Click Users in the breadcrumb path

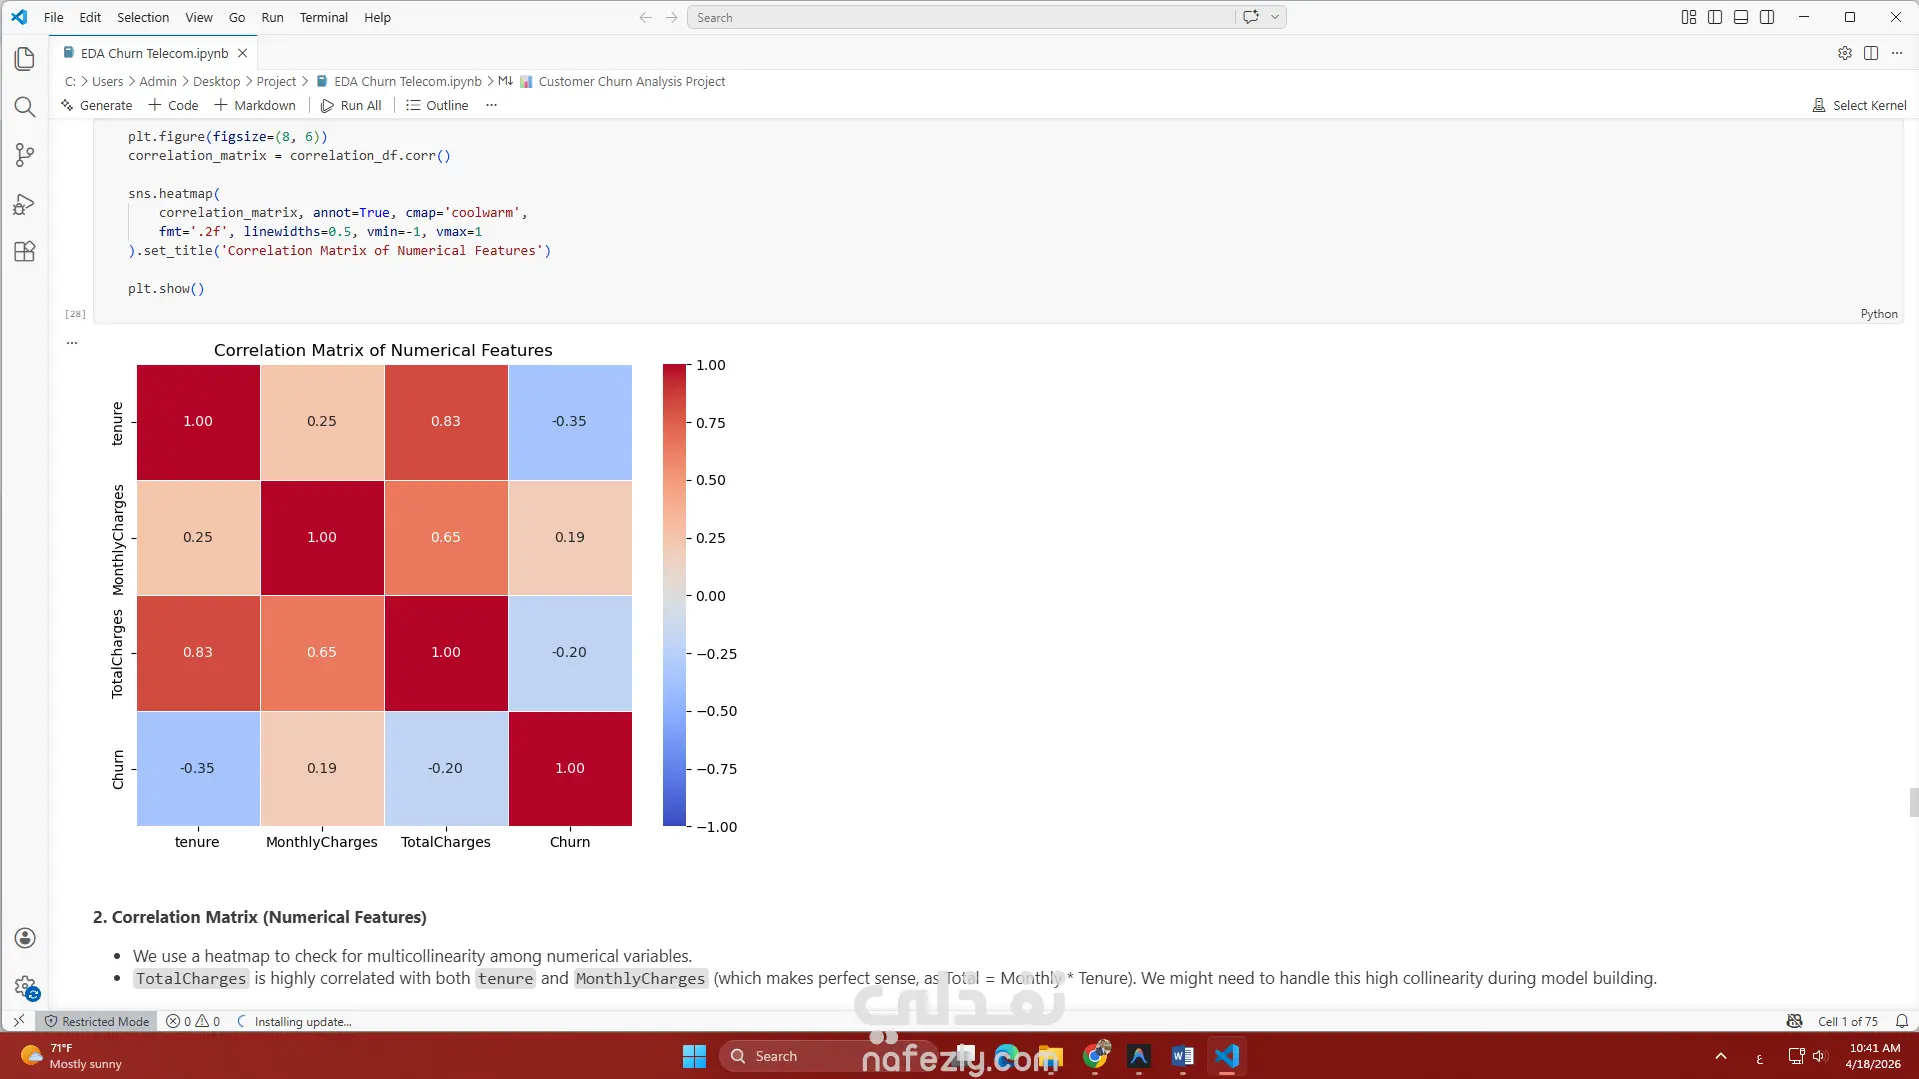[x=107, y=82]
